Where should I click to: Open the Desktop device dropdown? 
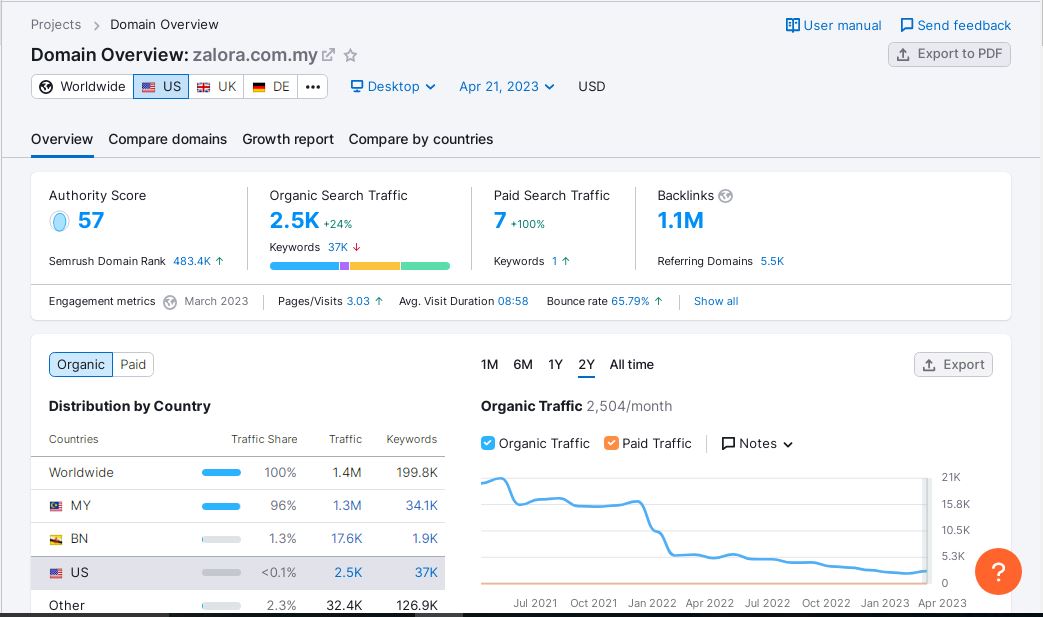(393, 87)
